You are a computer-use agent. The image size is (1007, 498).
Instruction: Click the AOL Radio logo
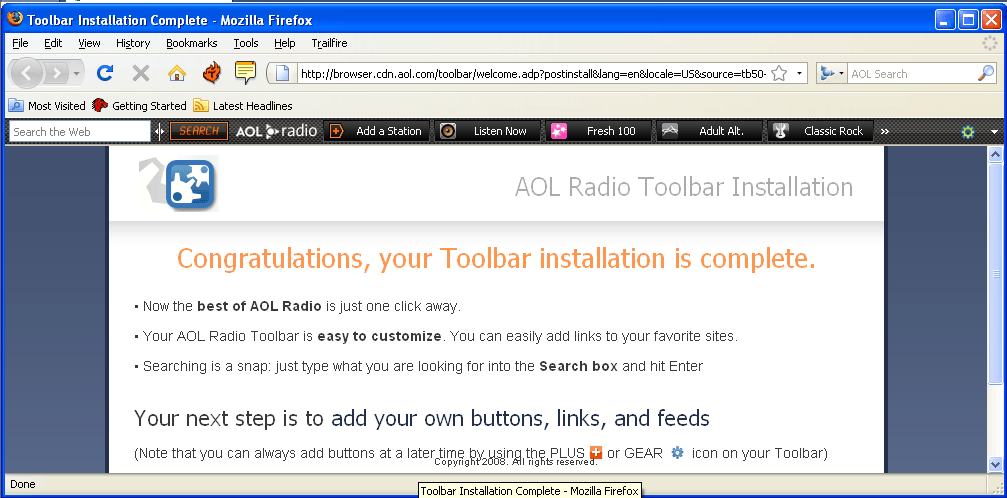point(276,131)
